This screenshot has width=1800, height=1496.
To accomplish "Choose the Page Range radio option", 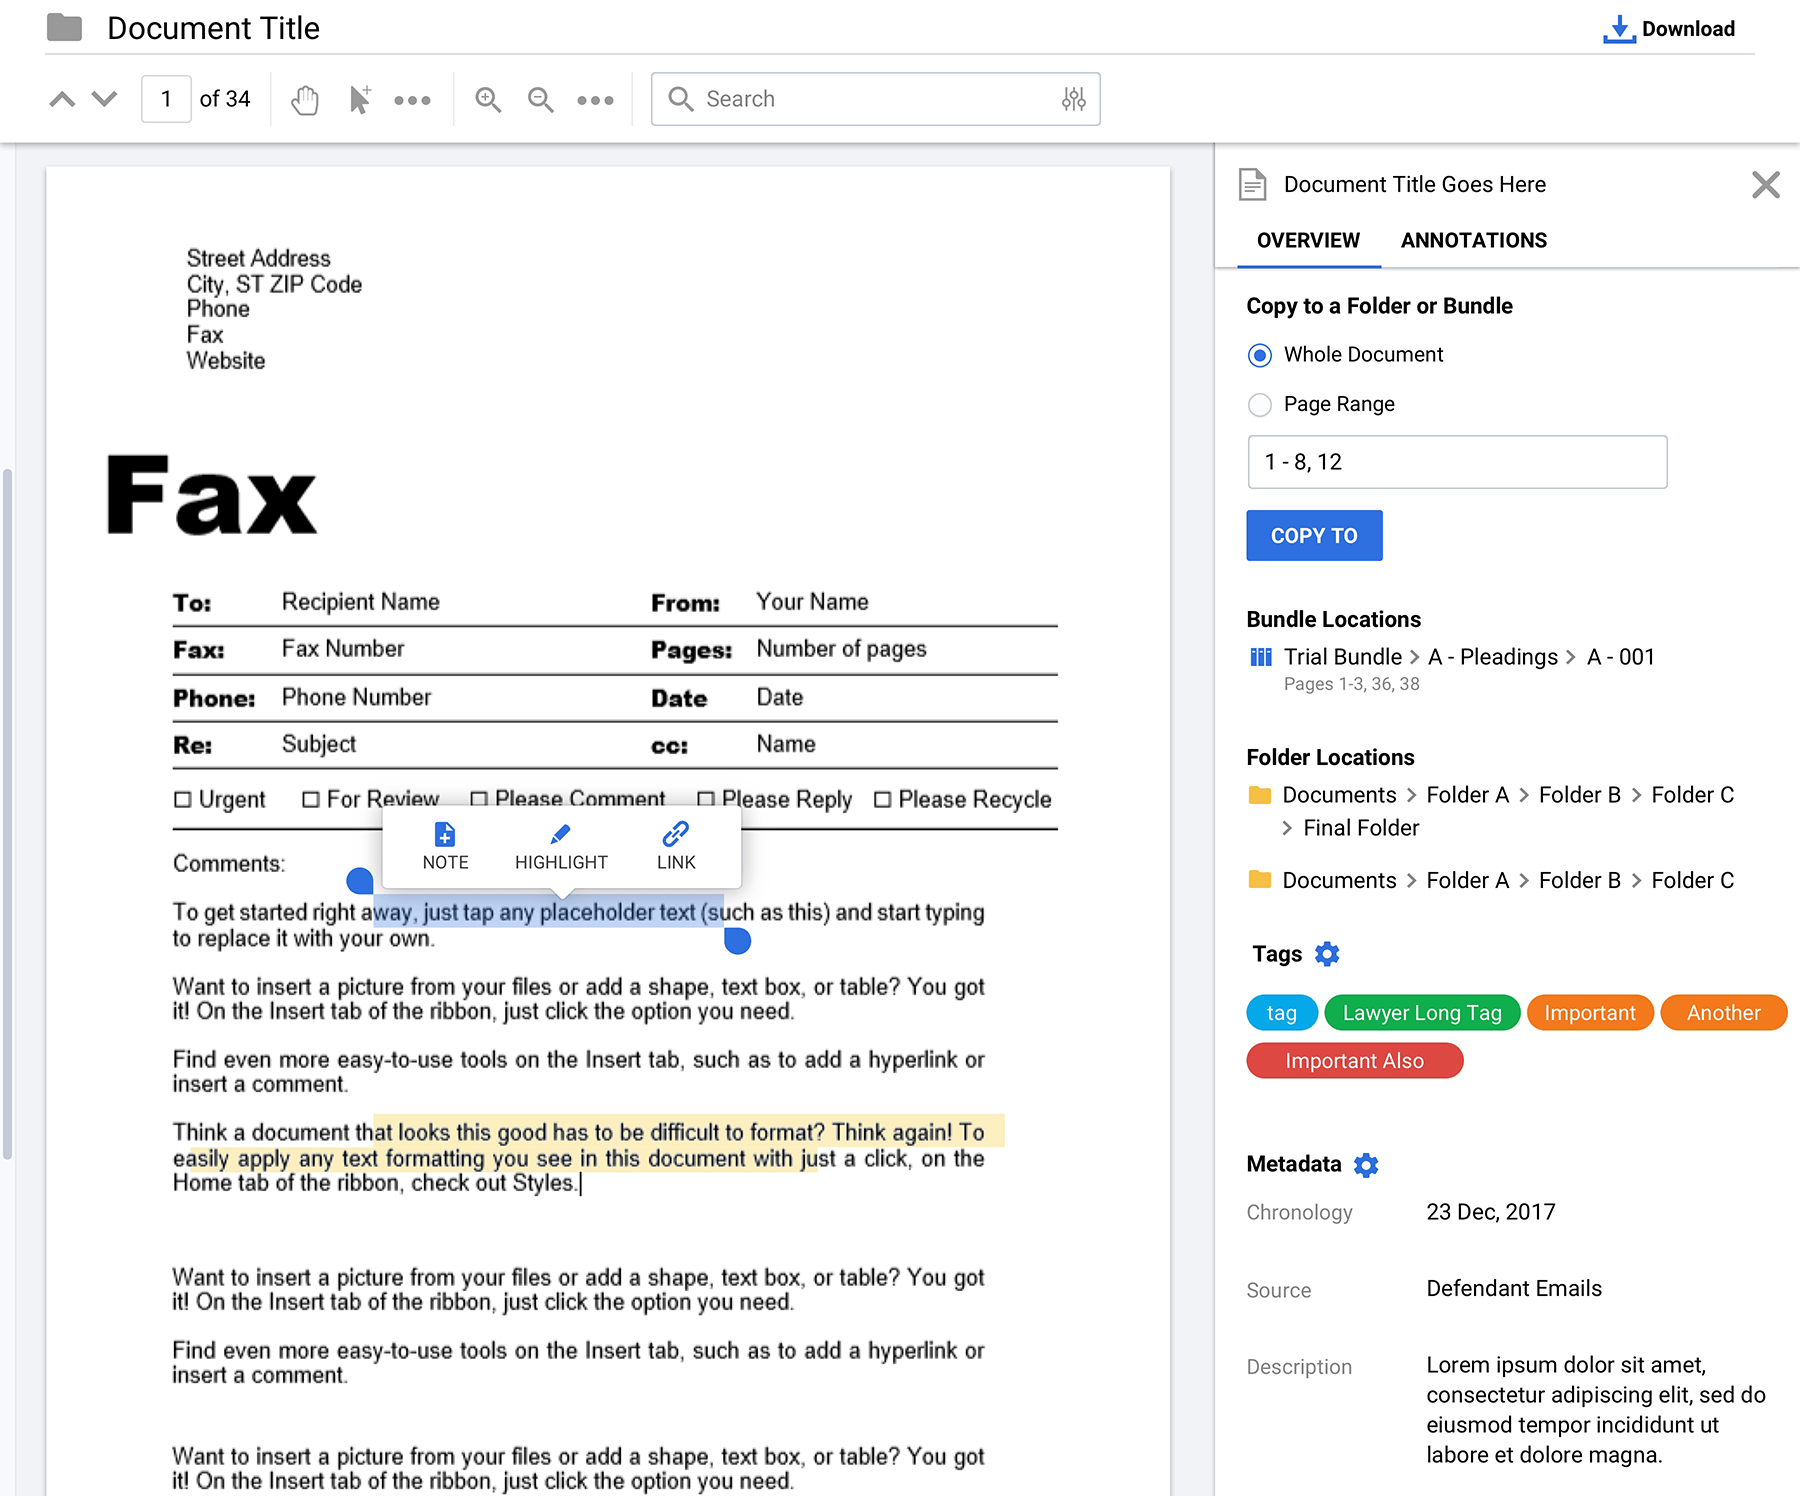I will 1260,405.
